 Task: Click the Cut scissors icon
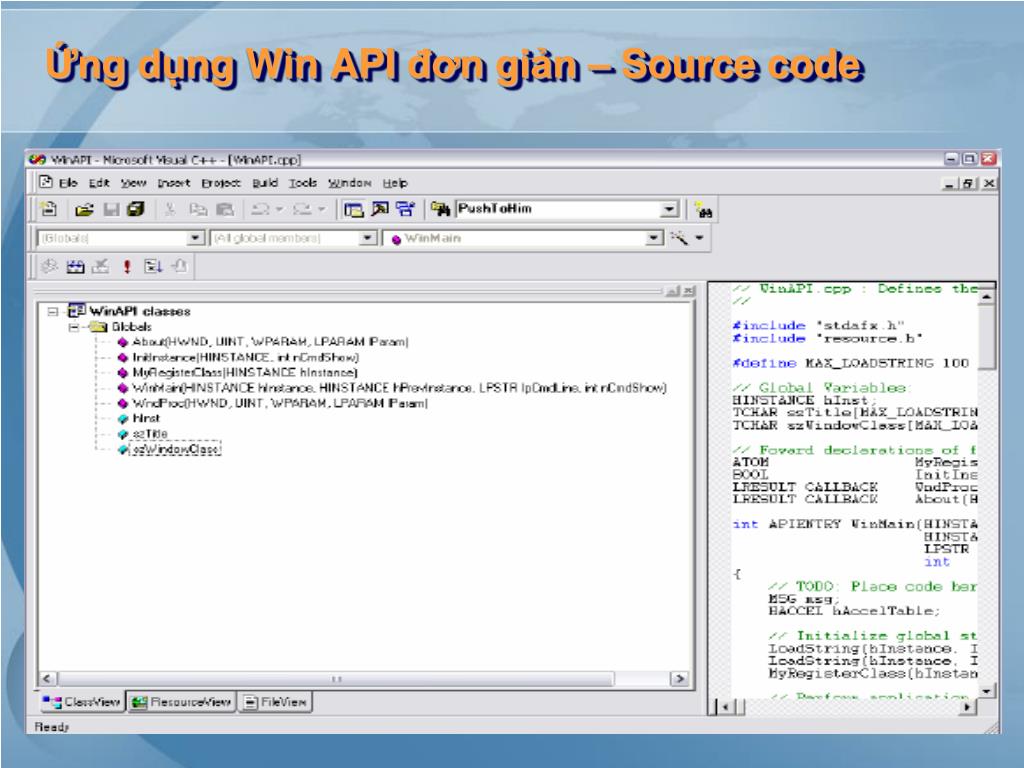(170, 209)
